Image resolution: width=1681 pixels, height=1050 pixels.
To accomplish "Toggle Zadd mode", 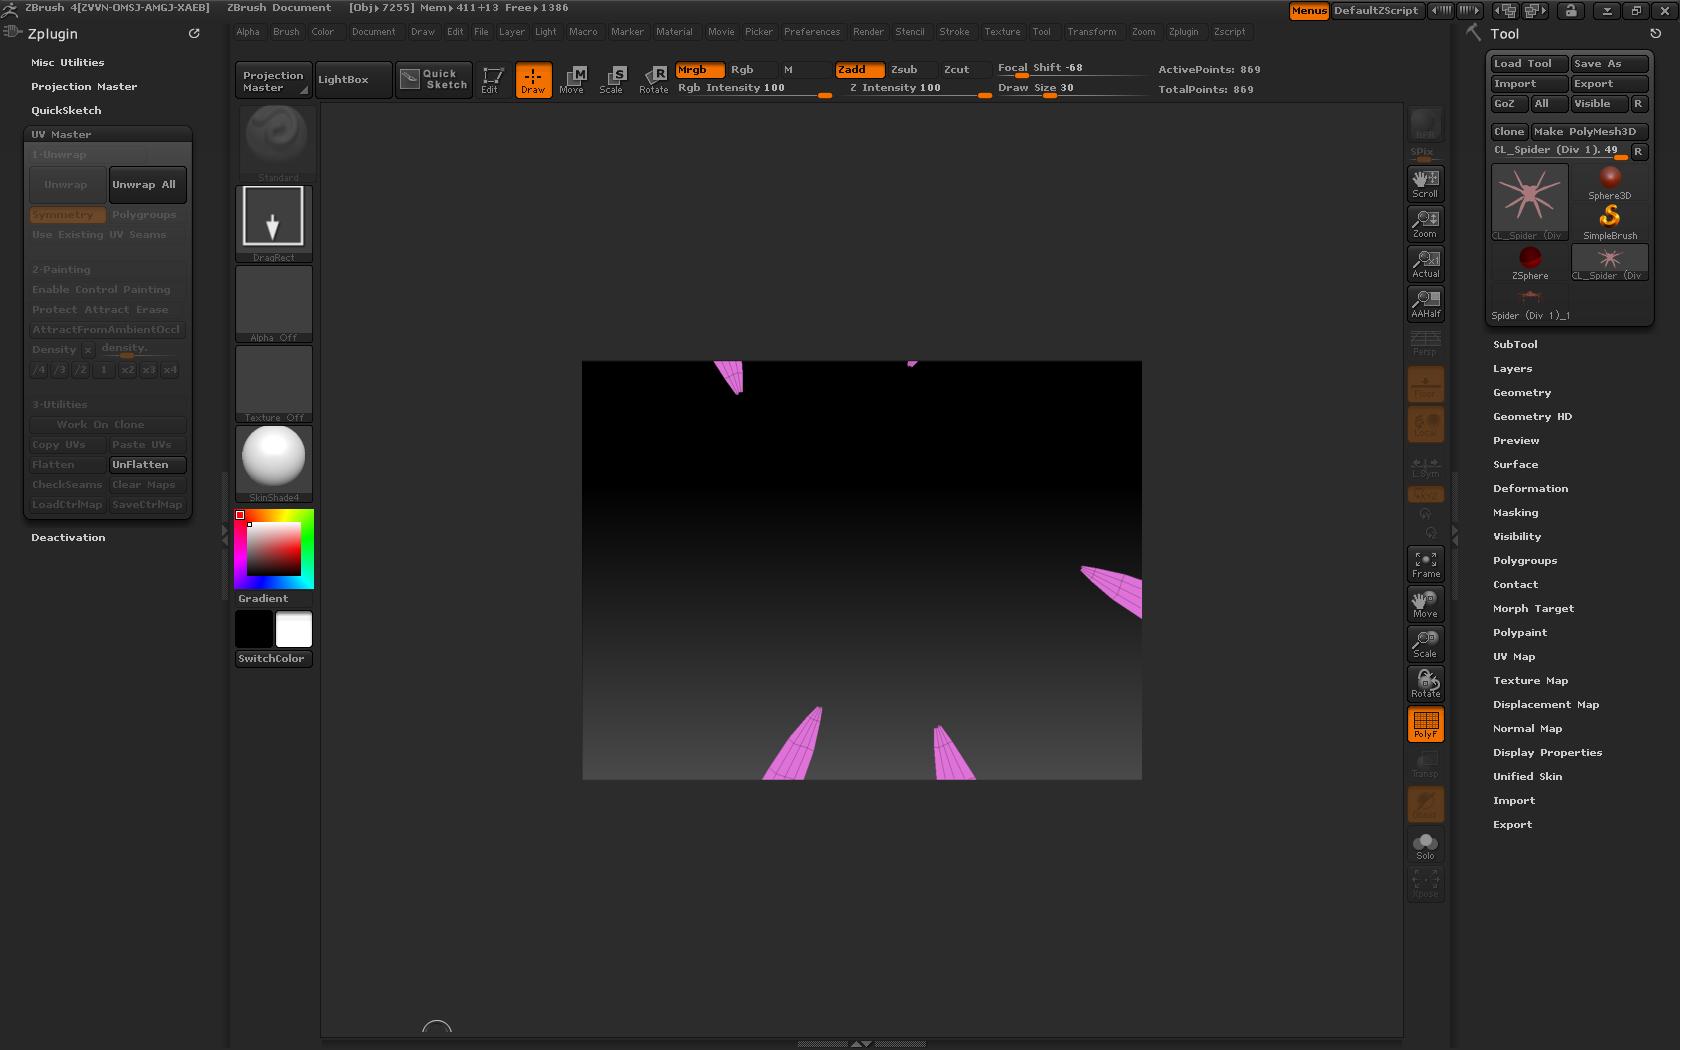I will click(860, 70).
